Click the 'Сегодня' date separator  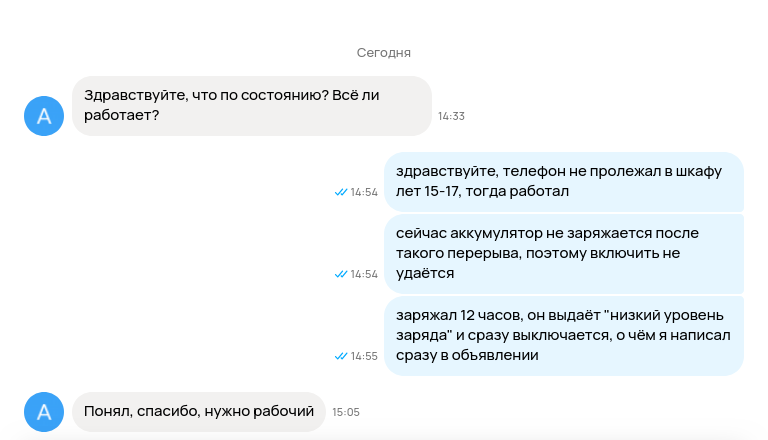(x=384, y=52)
